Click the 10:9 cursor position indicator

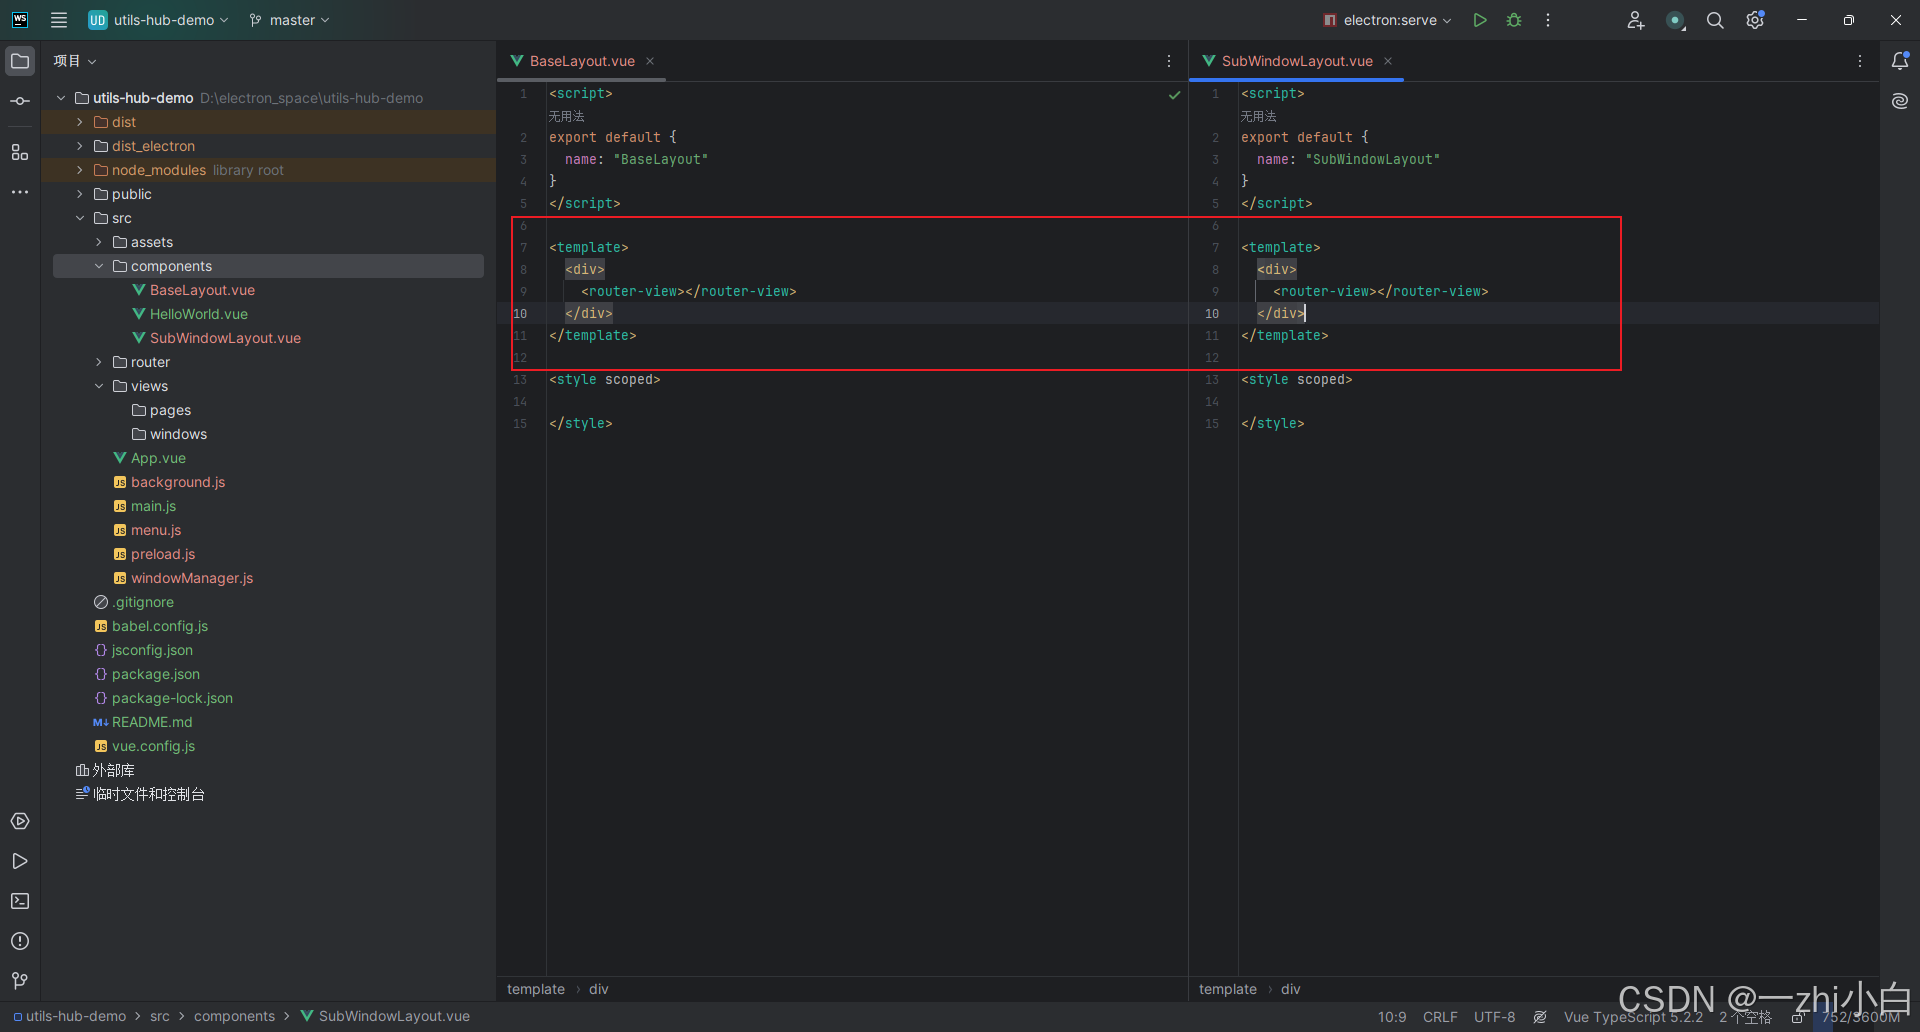(1392, 1017)
